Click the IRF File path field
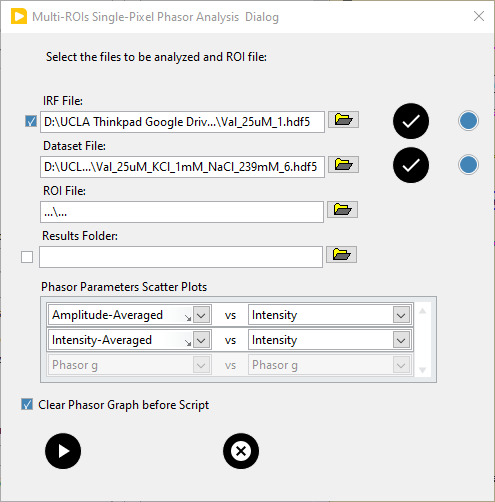 pos(182,122)
